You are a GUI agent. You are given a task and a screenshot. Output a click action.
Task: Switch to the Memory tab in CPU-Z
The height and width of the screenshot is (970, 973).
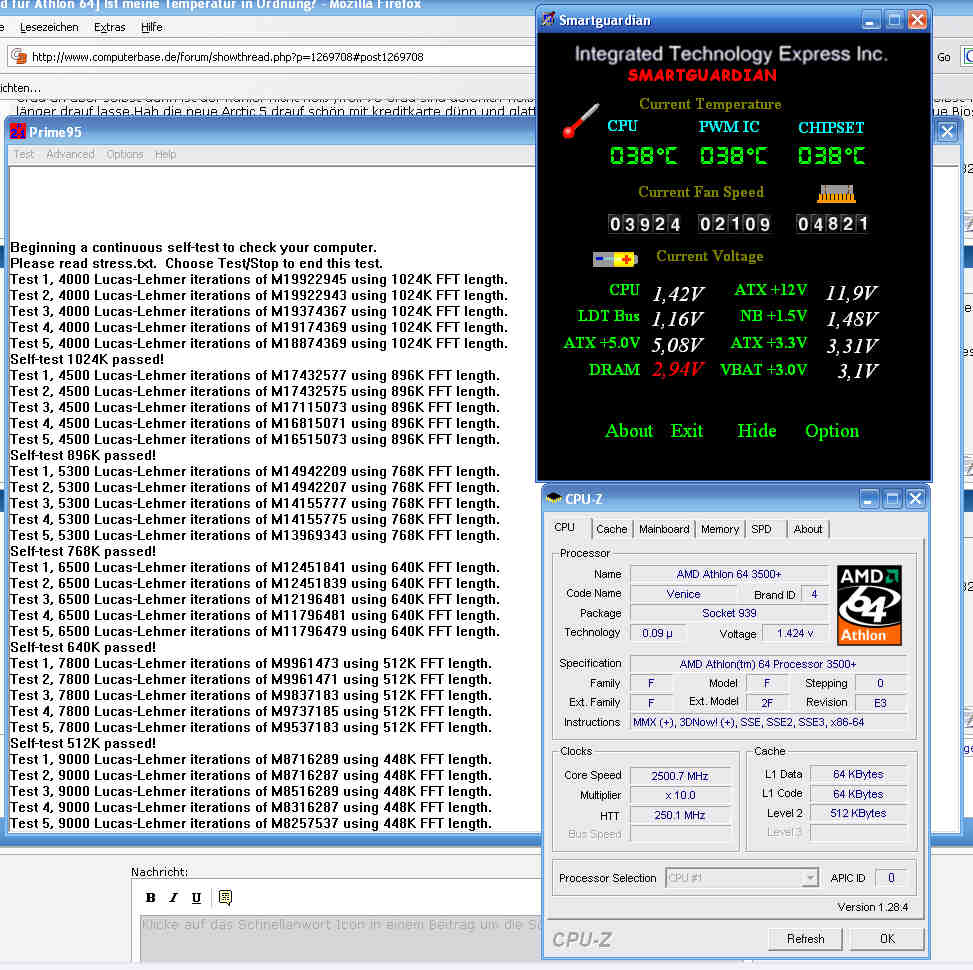coord(720,529)
